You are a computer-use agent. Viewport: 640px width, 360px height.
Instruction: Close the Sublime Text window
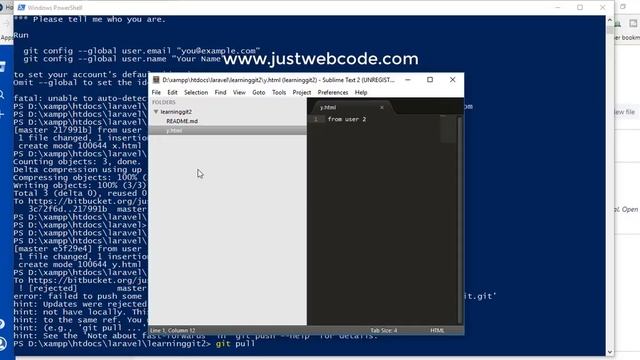[x=452, y=80]
